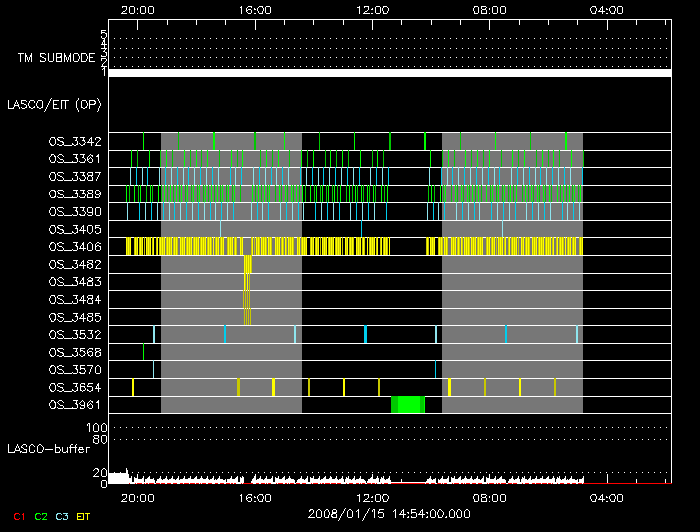Click the white TM SUBMODE status bar

(x=389, y=73)
